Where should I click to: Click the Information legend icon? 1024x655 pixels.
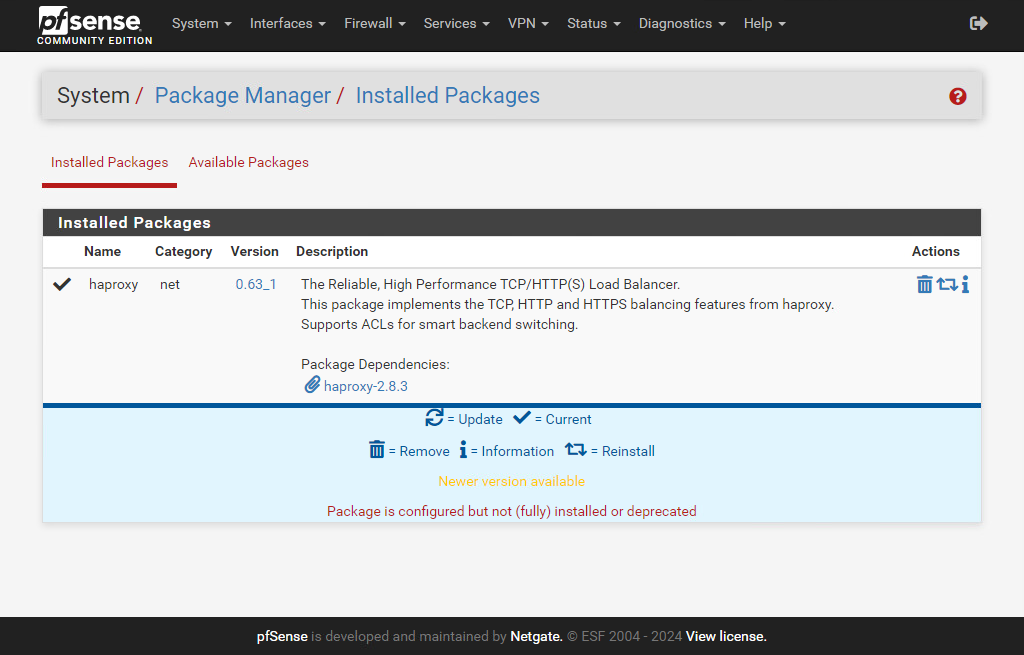463,449
